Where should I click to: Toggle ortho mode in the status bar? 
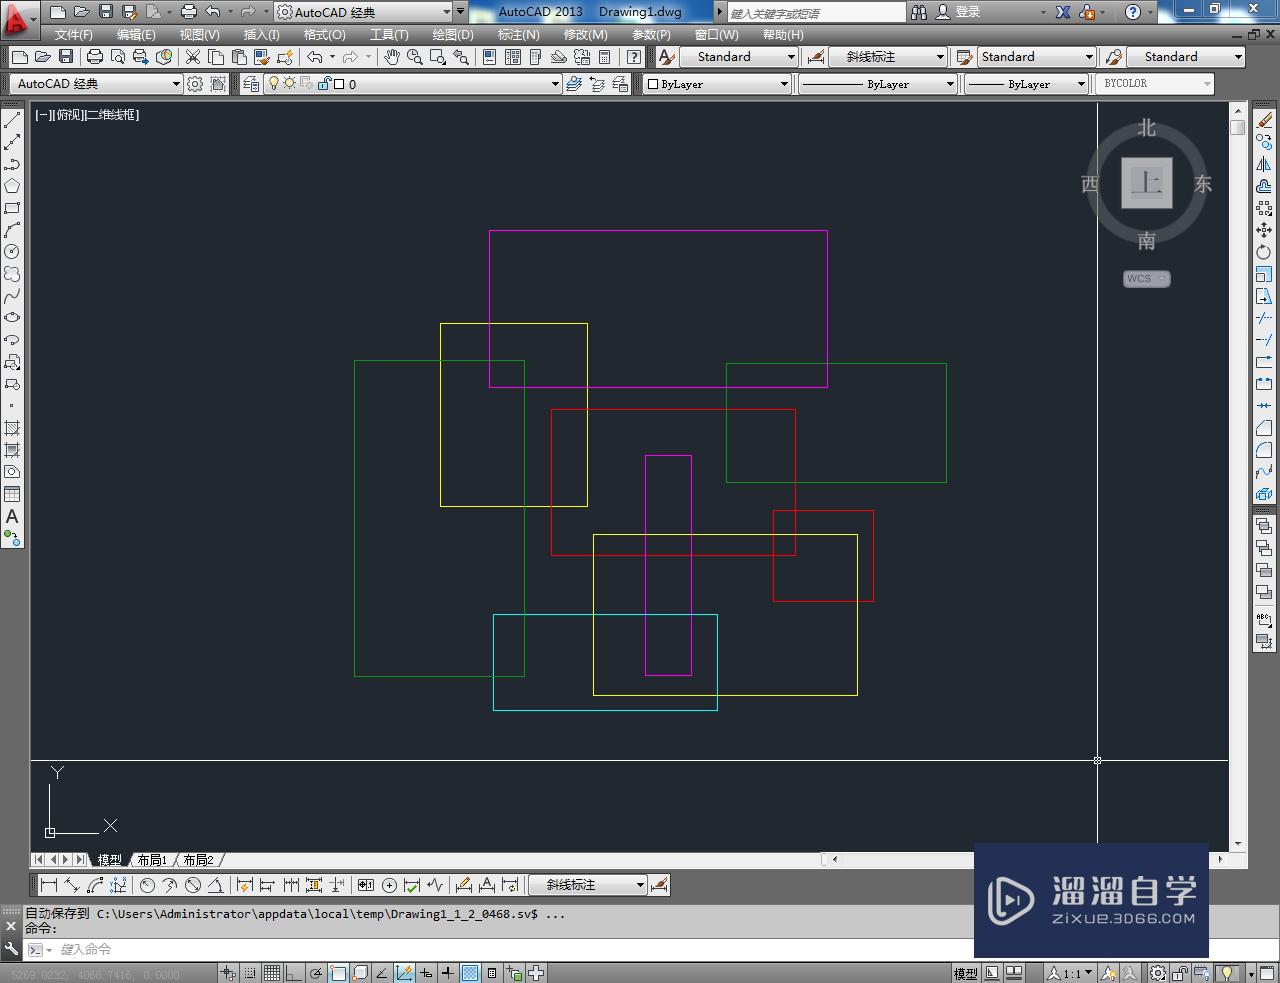point(293,972)
